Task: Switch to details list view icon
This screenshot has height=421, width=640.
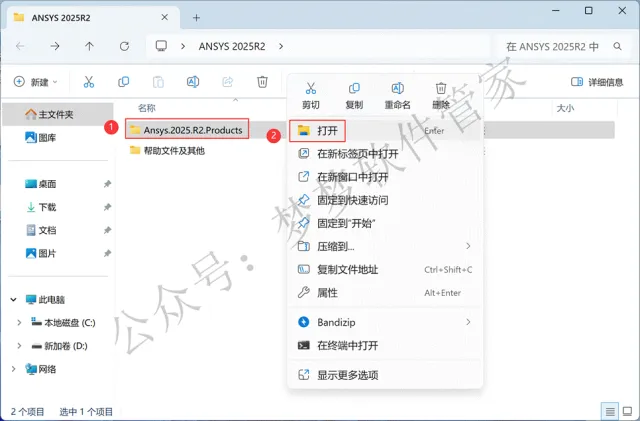Action: 610,411
